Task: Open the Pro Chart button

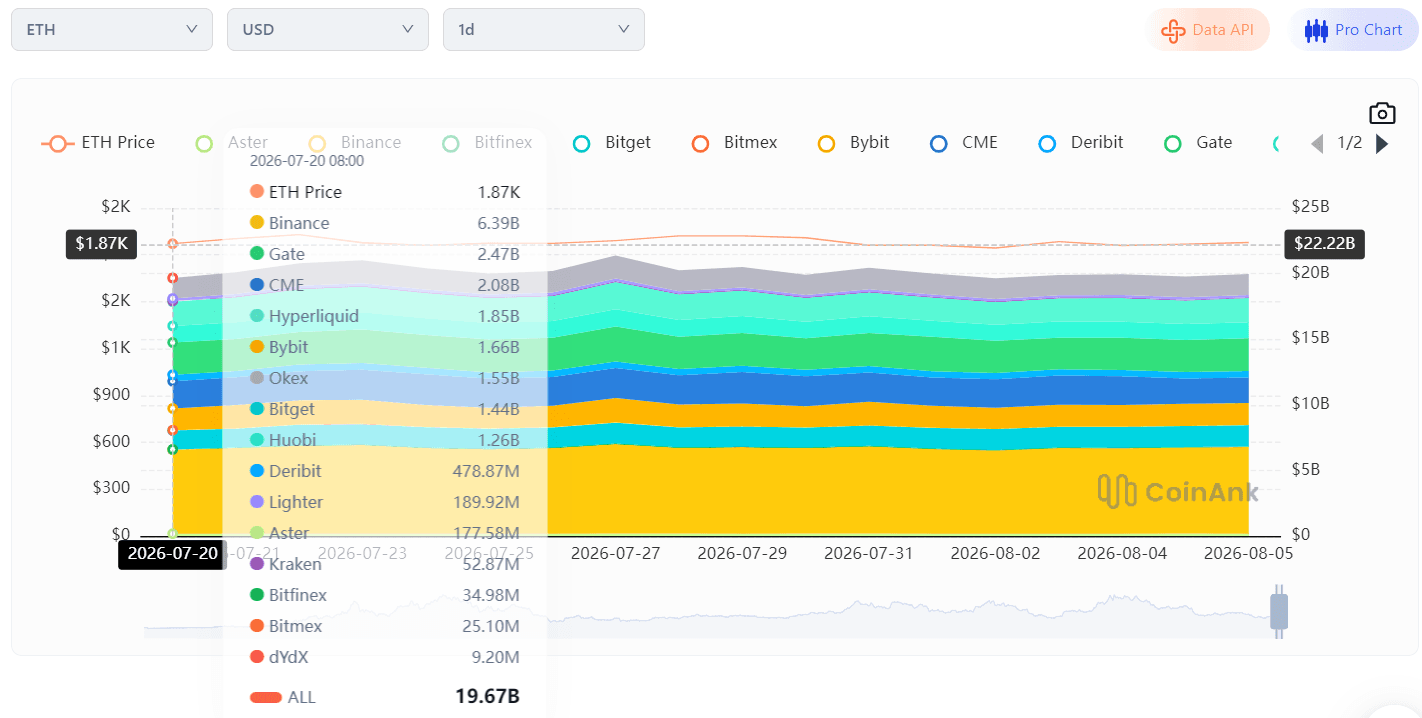Action: click(x=1354, y=30)
